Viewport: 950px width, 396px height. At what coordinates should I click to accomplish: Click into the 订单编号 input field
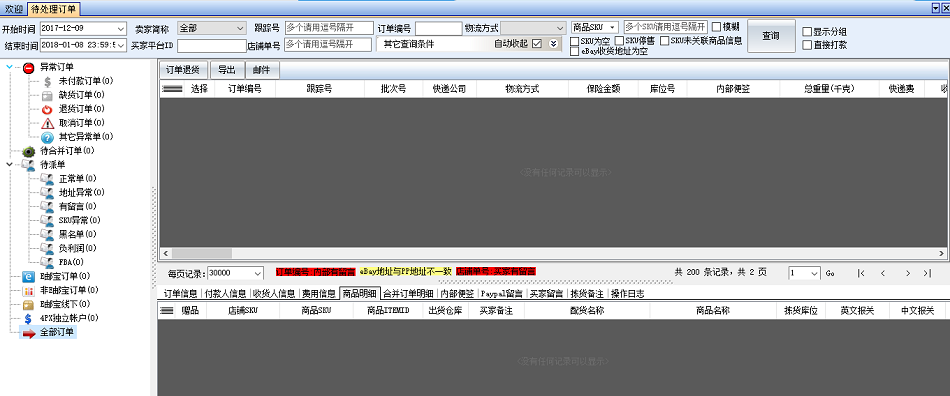tap(439, 28)
